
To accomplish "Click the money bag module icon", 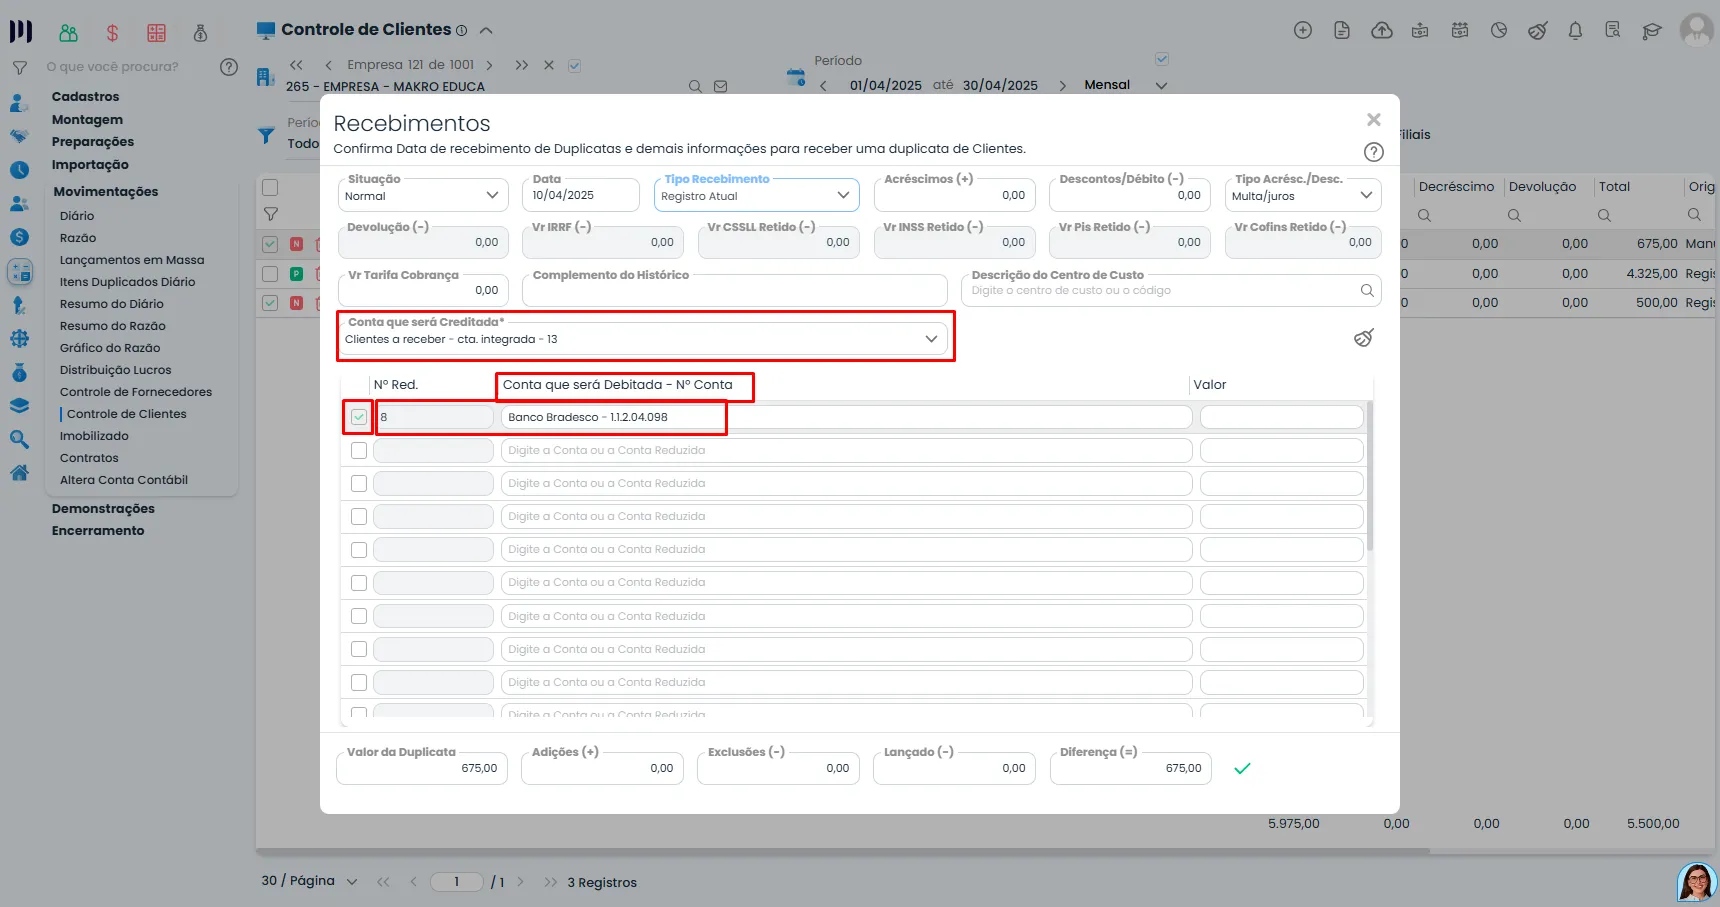I will pyautogui.click(x=200, y=33).
